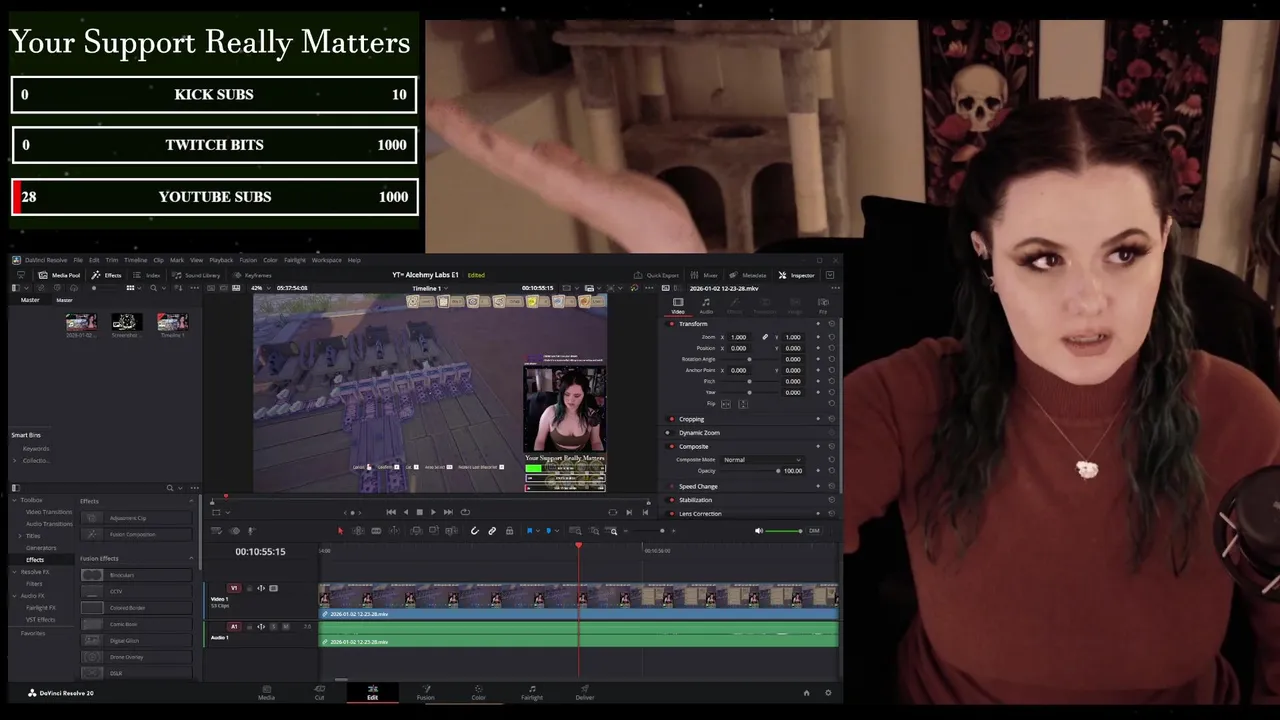The height and width of the screenshot is (720, 1280).
Task: Toggle the Stabilization enable dot
Action: click(671, 500)
